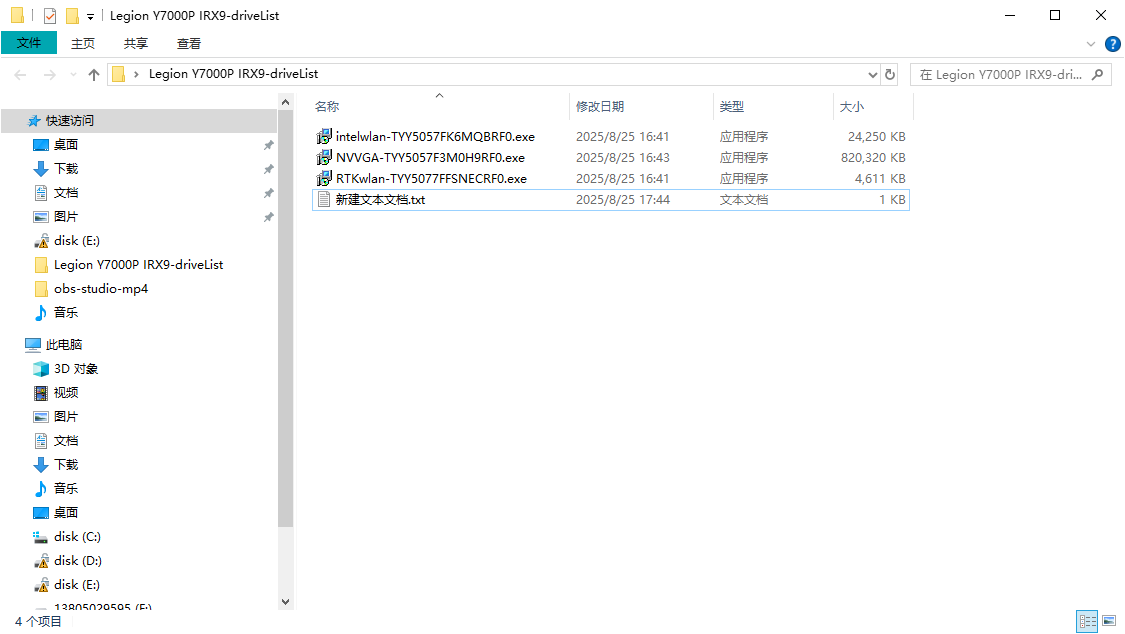This screenshot has height=634, width=1125.
Task: Open pinned 文档 under Quick access
Action: pos(65,193)
